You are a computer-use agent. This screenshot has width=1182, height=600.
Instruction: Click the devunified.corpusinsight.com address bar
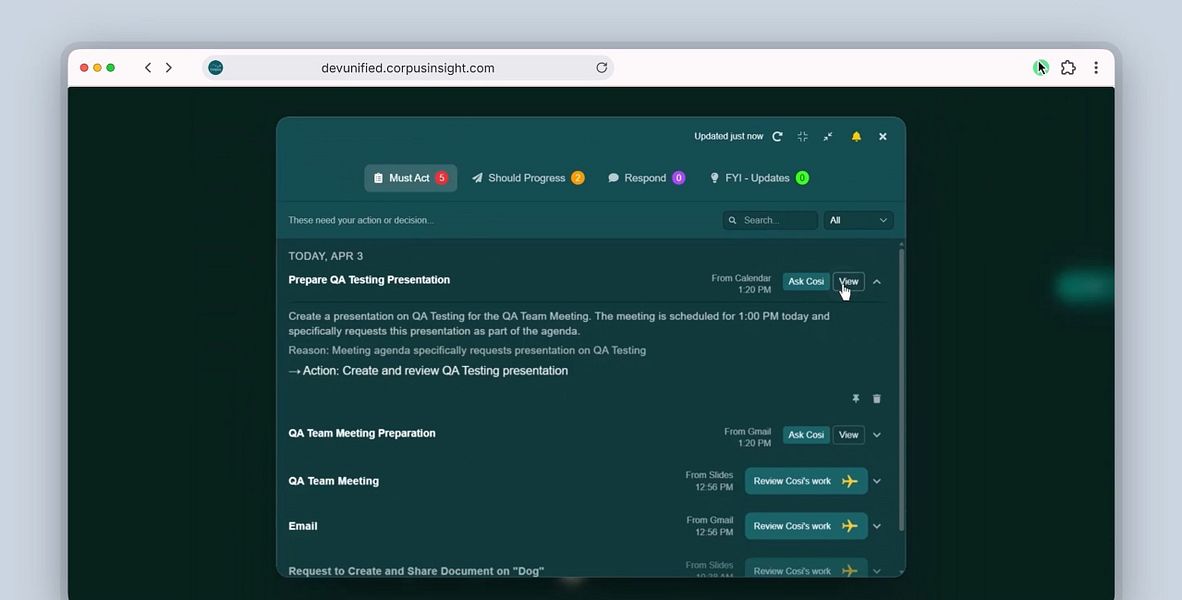pyautogui.click(x=408, y=68)
